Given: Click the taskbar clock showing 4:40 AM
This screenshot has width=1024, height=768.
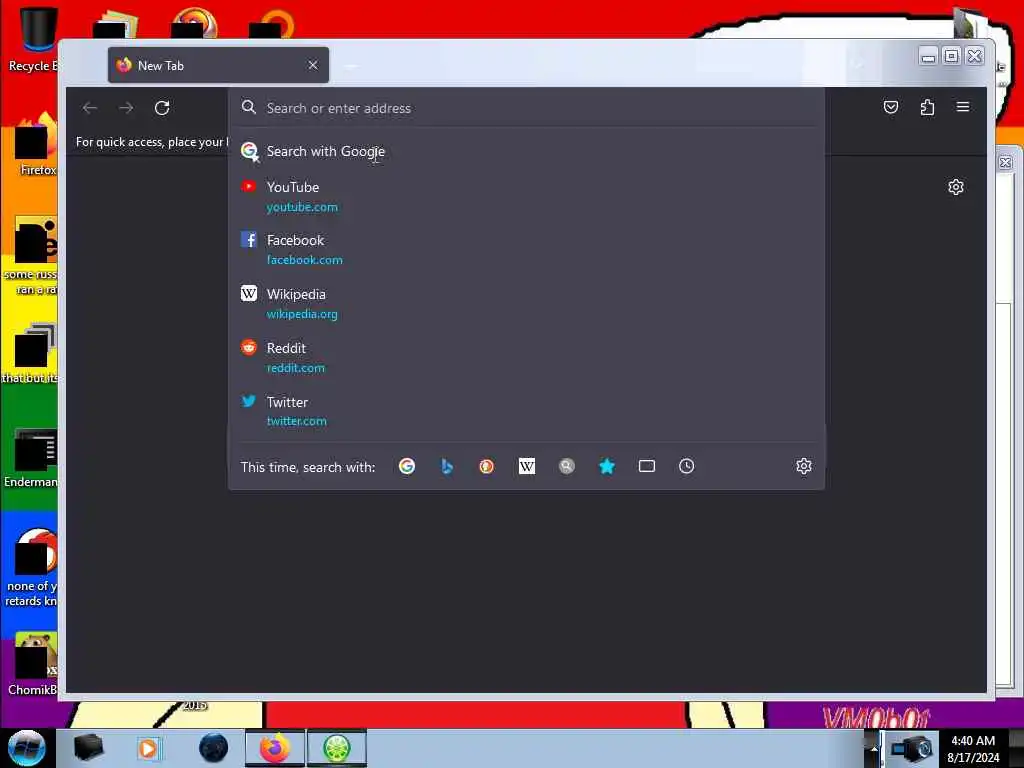Looking at the screenshot, I should (x=973, y=749).
